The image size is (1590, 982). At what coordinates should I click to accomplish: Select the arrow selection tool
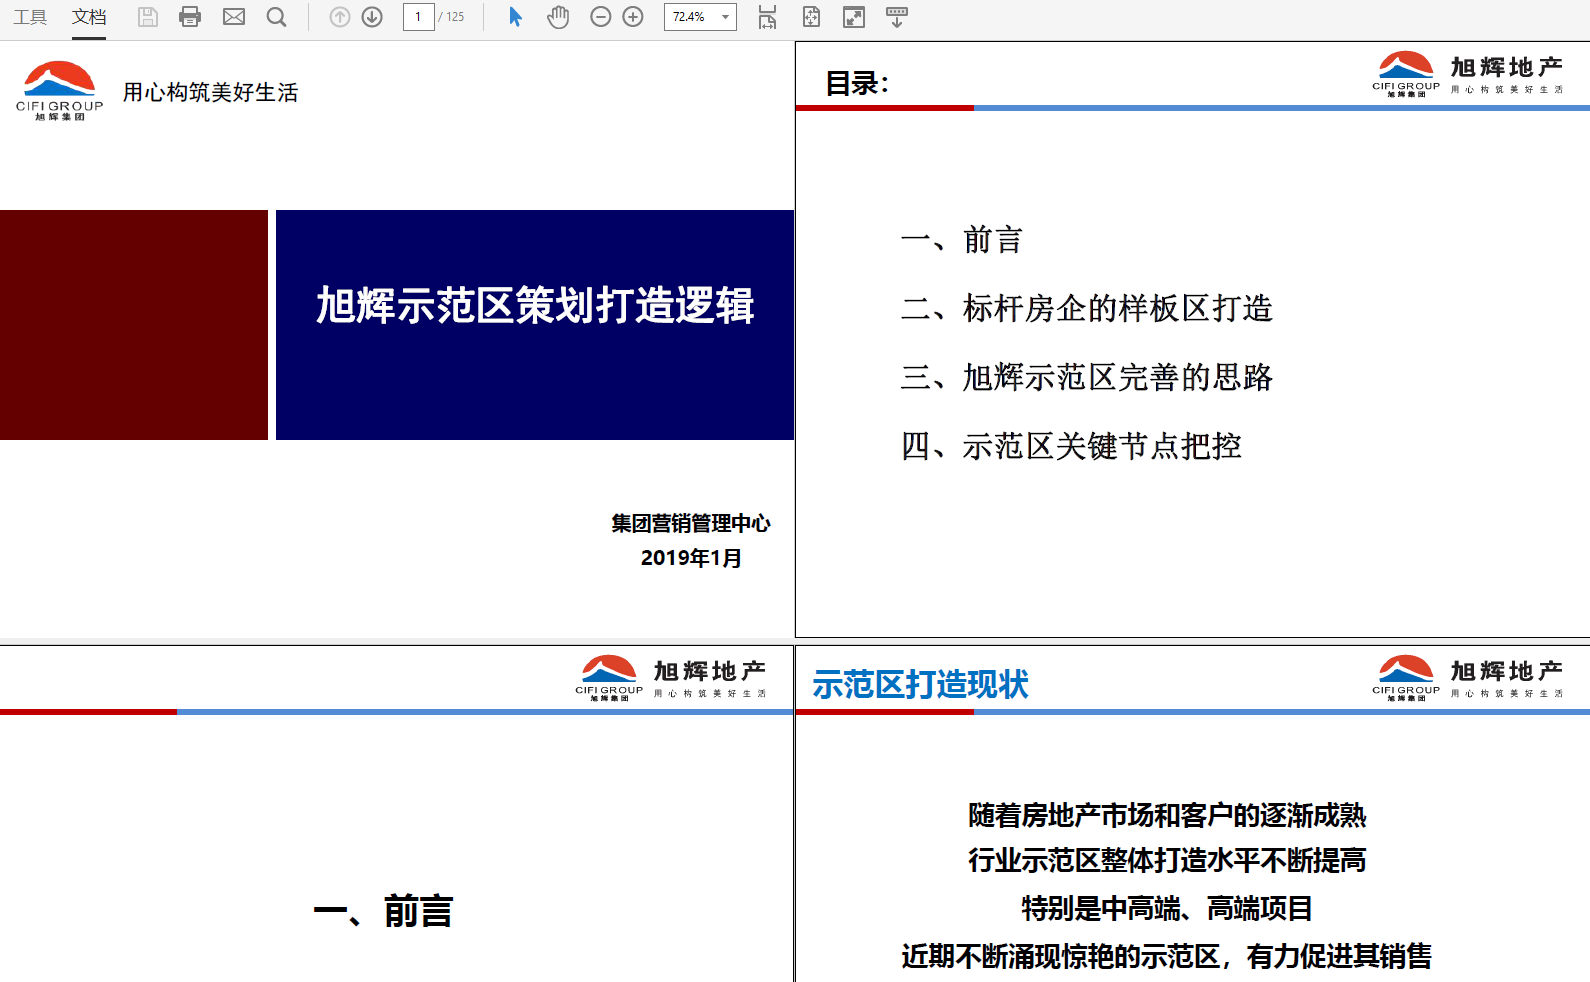[515, 17]
